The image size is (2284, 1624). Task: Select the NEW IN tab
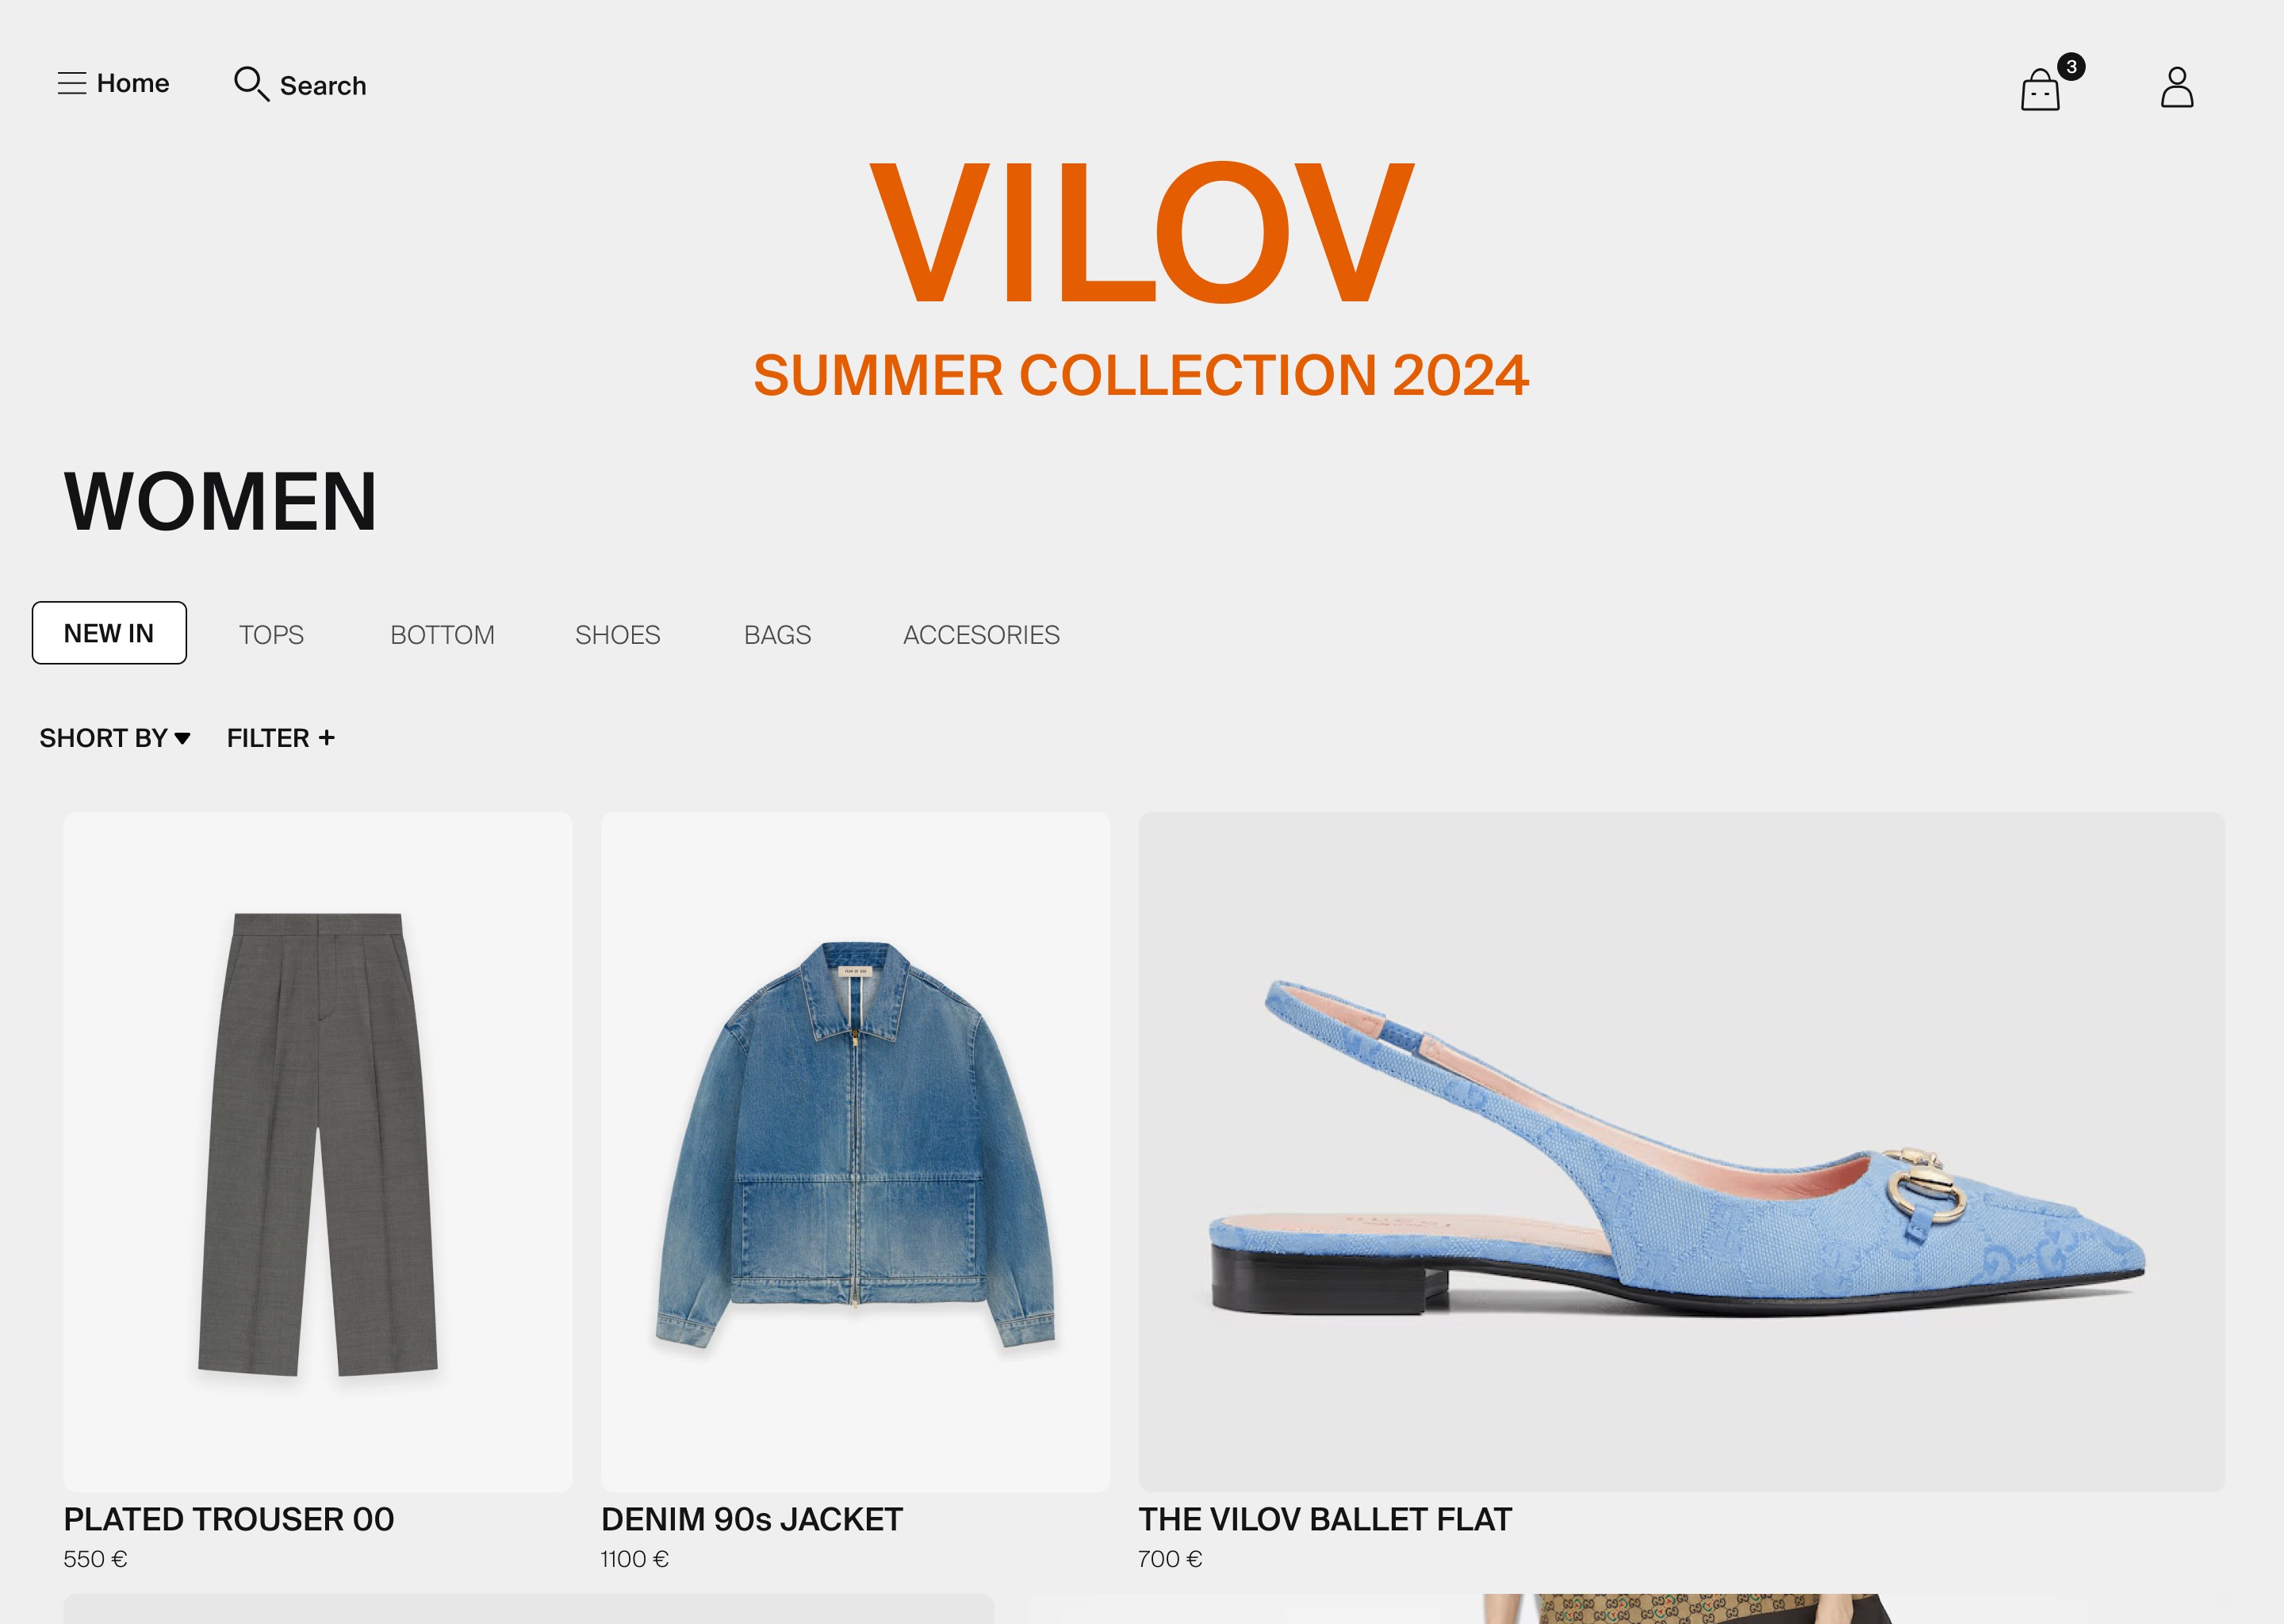[x=109, y=633]
